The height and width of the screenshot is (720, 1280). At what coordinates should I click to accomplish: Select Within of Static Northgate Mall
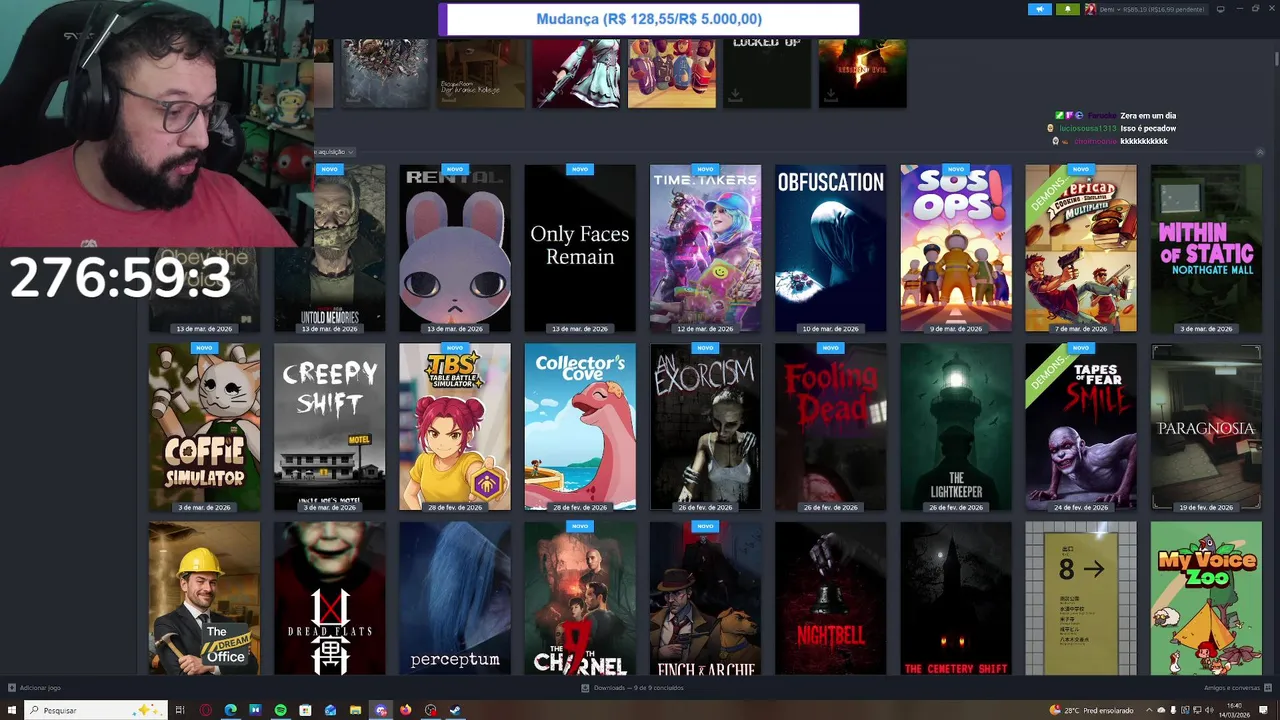point(1206,248)
